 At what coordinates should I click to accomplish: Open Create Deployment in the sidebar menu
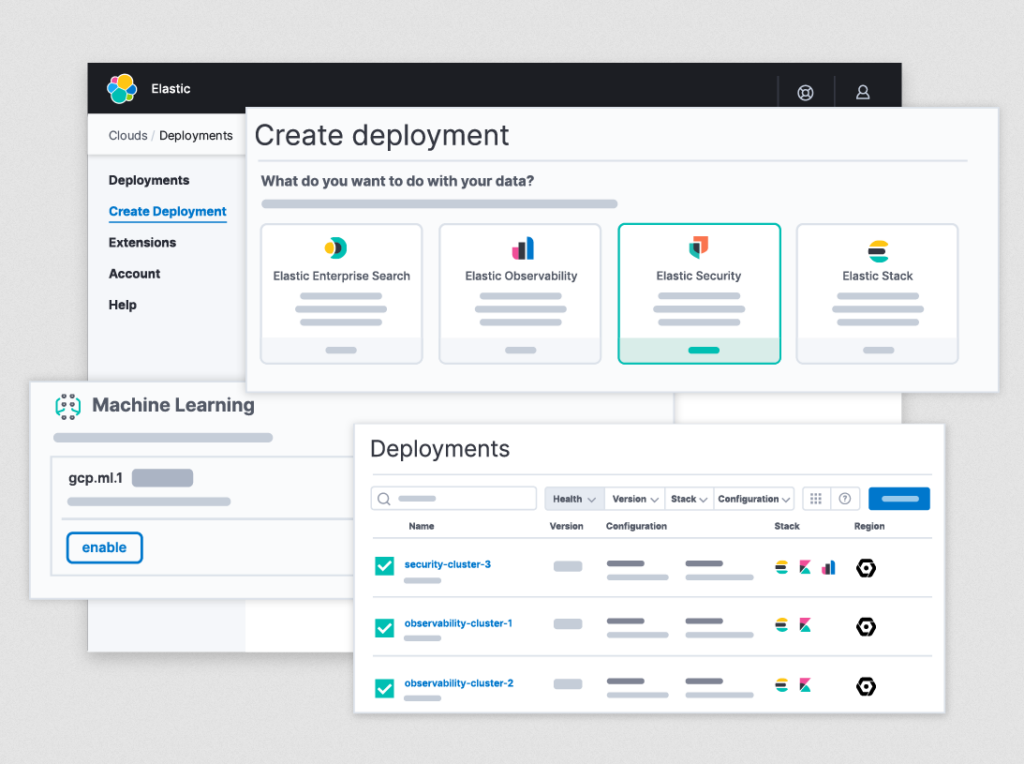pos(168,212)
